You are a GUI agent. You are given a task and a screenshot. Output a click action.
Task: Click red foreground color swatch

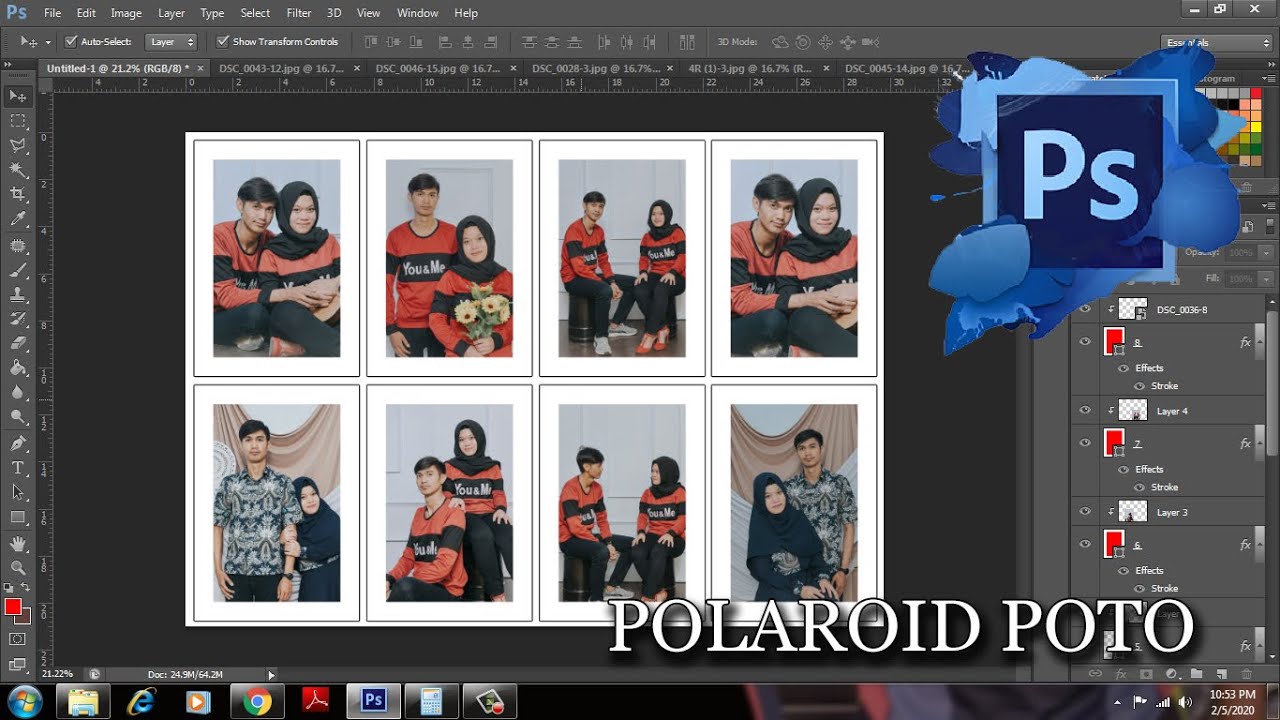[12, 607]
